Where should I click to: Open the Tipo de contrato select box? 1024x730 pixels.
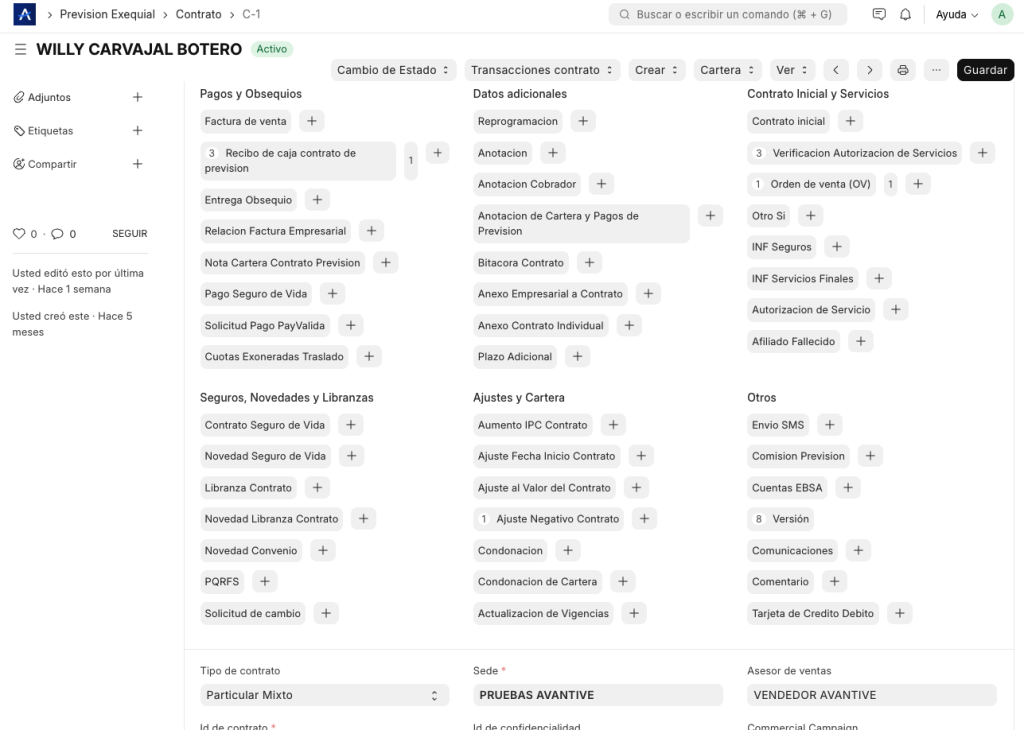click(322, 695)
